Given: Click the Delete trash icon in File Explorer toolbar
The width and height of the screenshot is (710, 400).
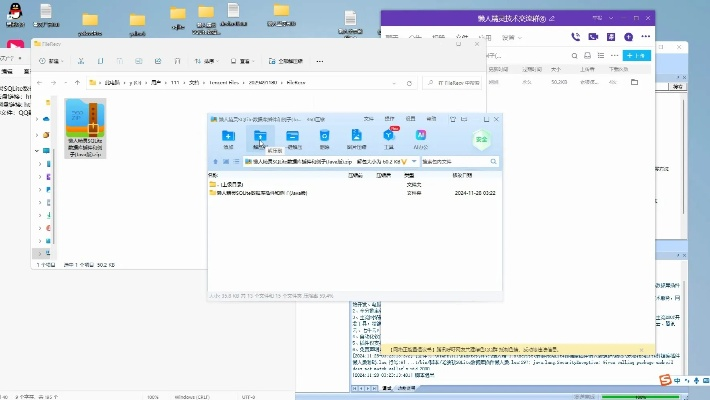Looking at the screenshot, I should (x=178, y=61).
